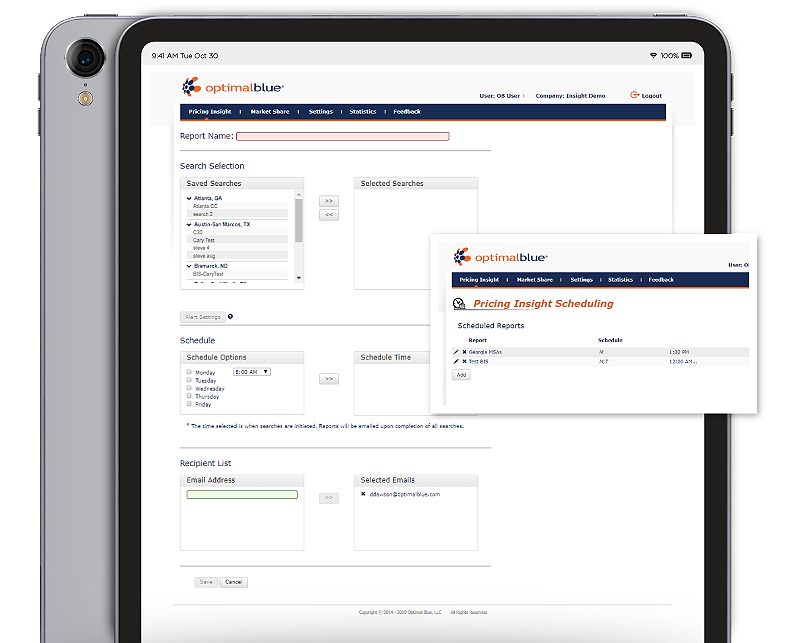This screenshot has height=643, width=793.
Task: Collapse the Bismarck, ND group
Action: click(x=189, y=266)
